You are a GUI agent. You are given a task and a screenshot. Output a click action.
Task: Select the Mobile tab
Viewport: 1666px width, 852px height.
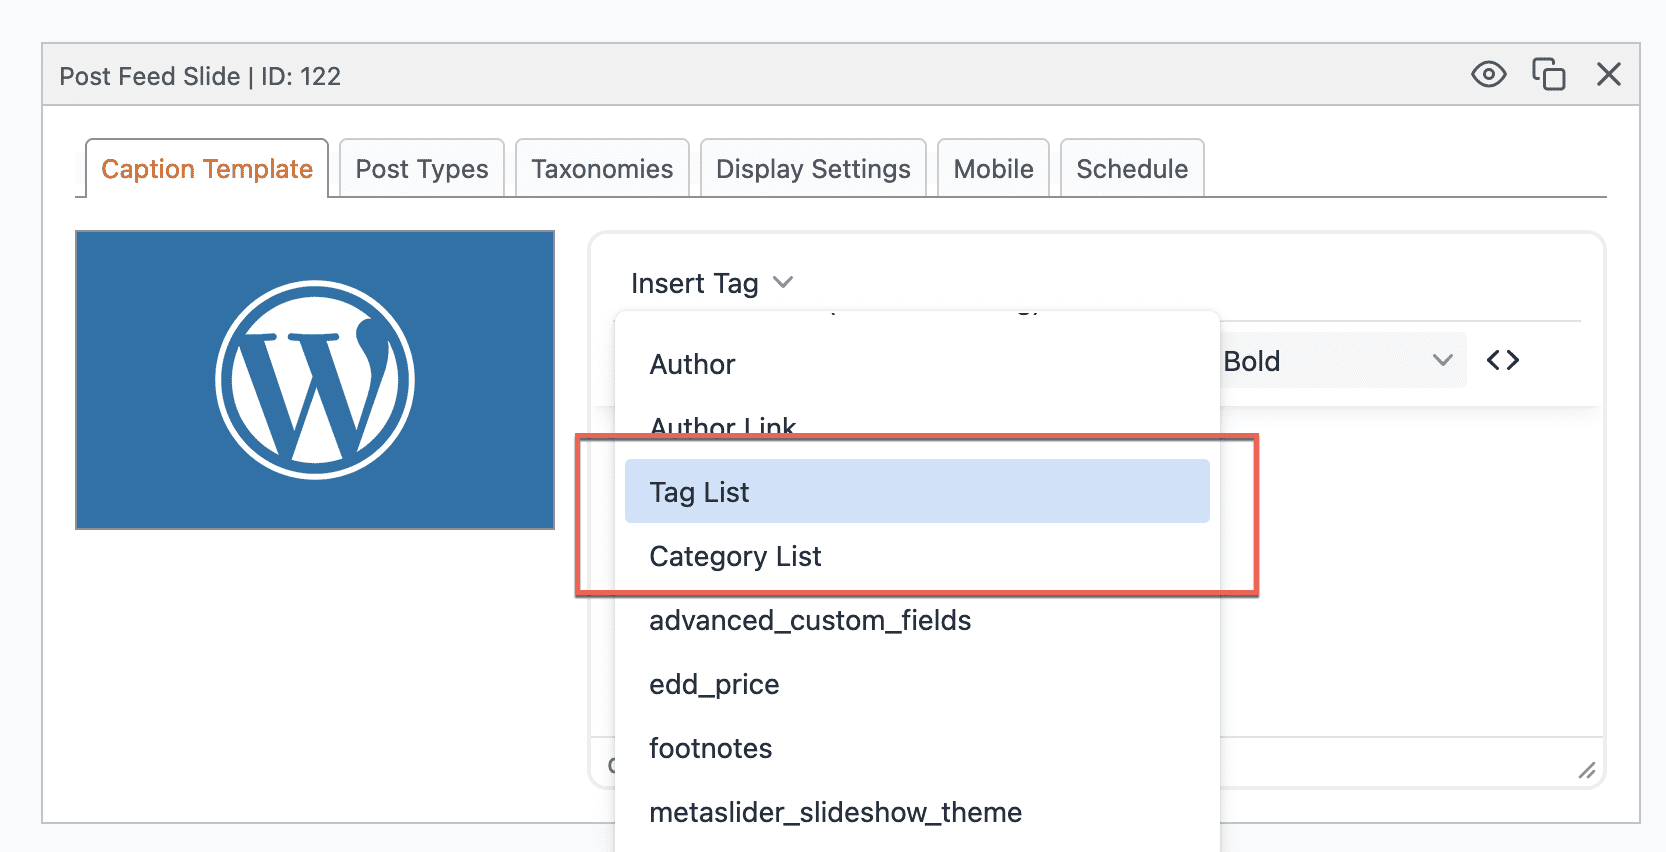pos(993,169)
